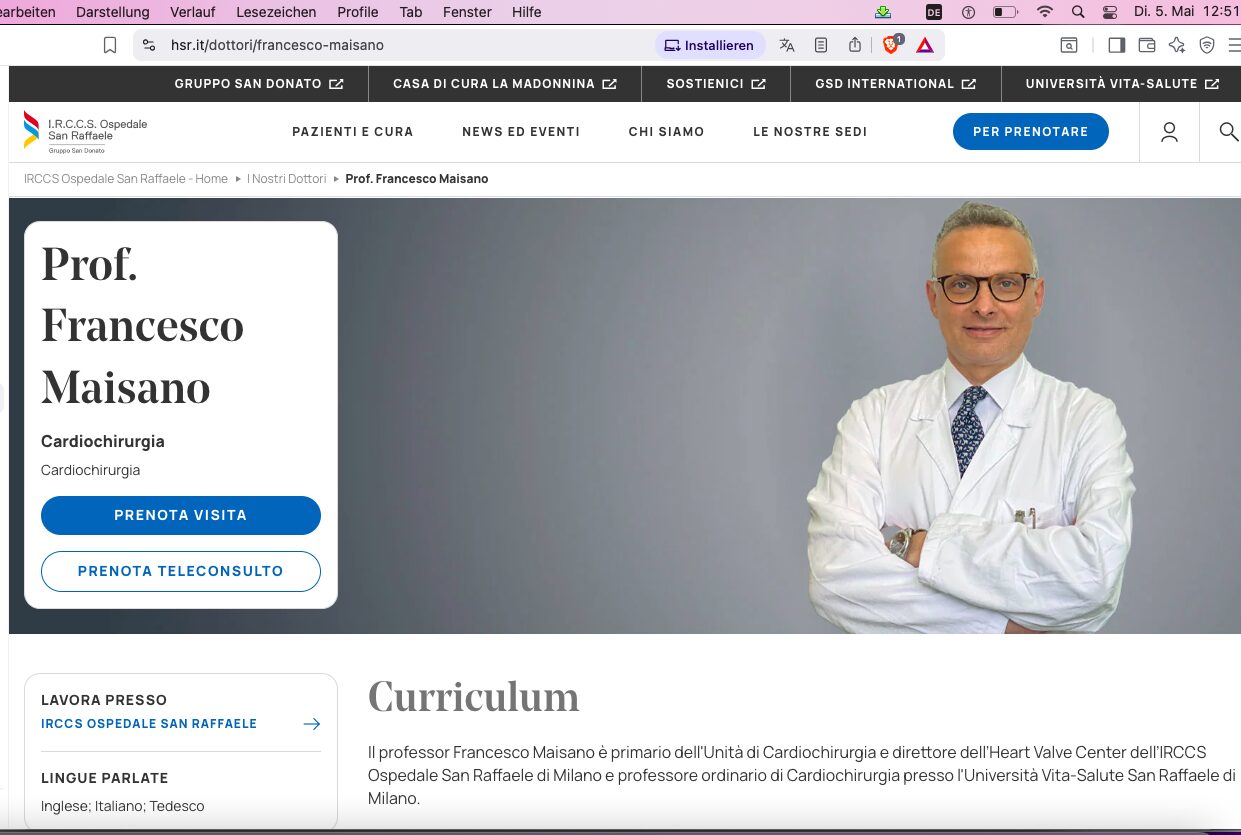Image resolution: width=1241 pixels, height=835 pixels.
Task: Click 'Inglese; Italiano; Tedesco' text
Action: pos(123,806)
